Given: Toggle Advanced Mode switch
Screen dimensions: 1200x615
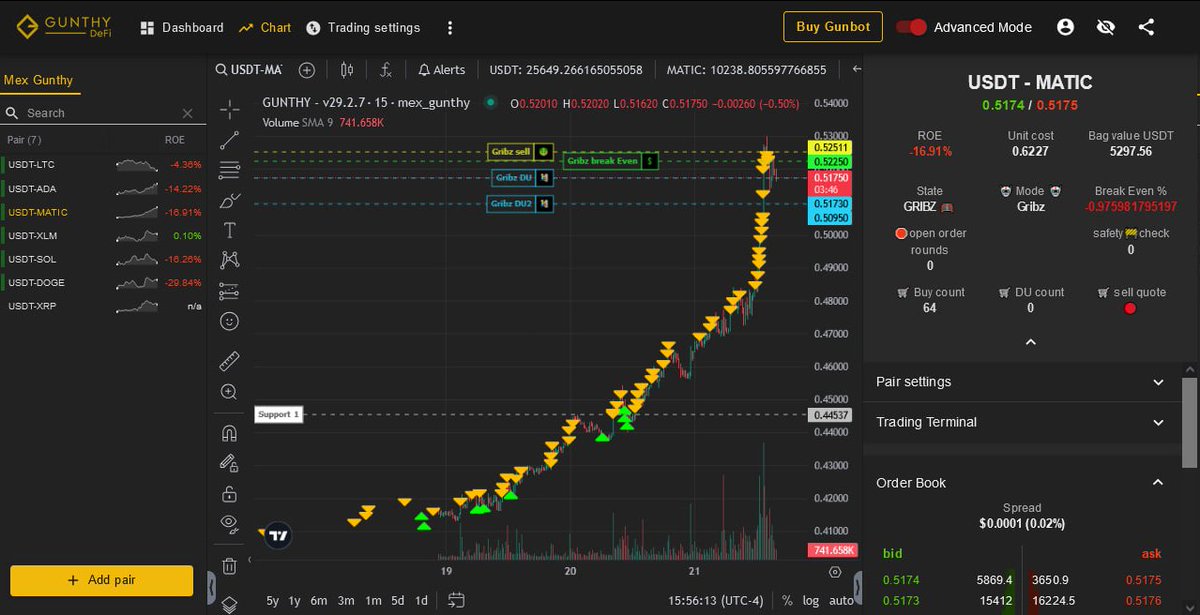Looking at the screenshot, I should coord(911,27).
